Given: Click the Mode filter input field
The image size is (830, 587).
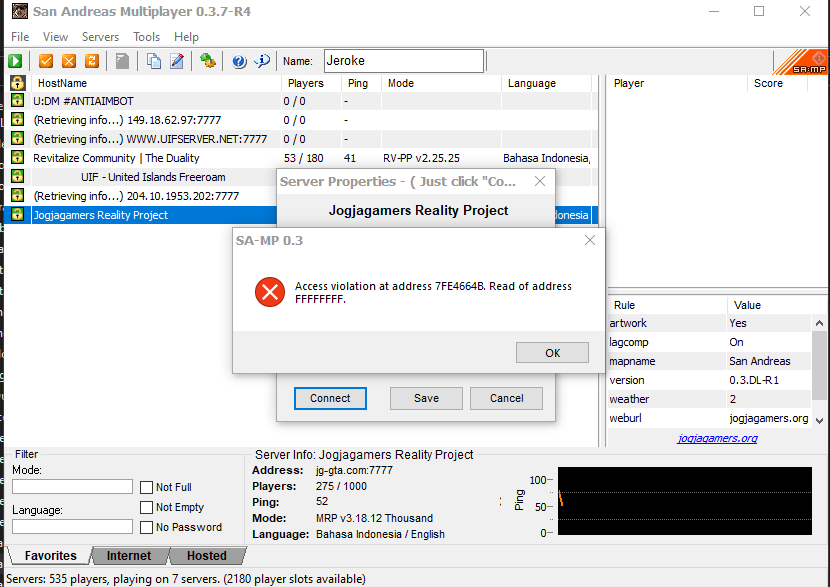Looking at the screenshot, I should point(73,486).
